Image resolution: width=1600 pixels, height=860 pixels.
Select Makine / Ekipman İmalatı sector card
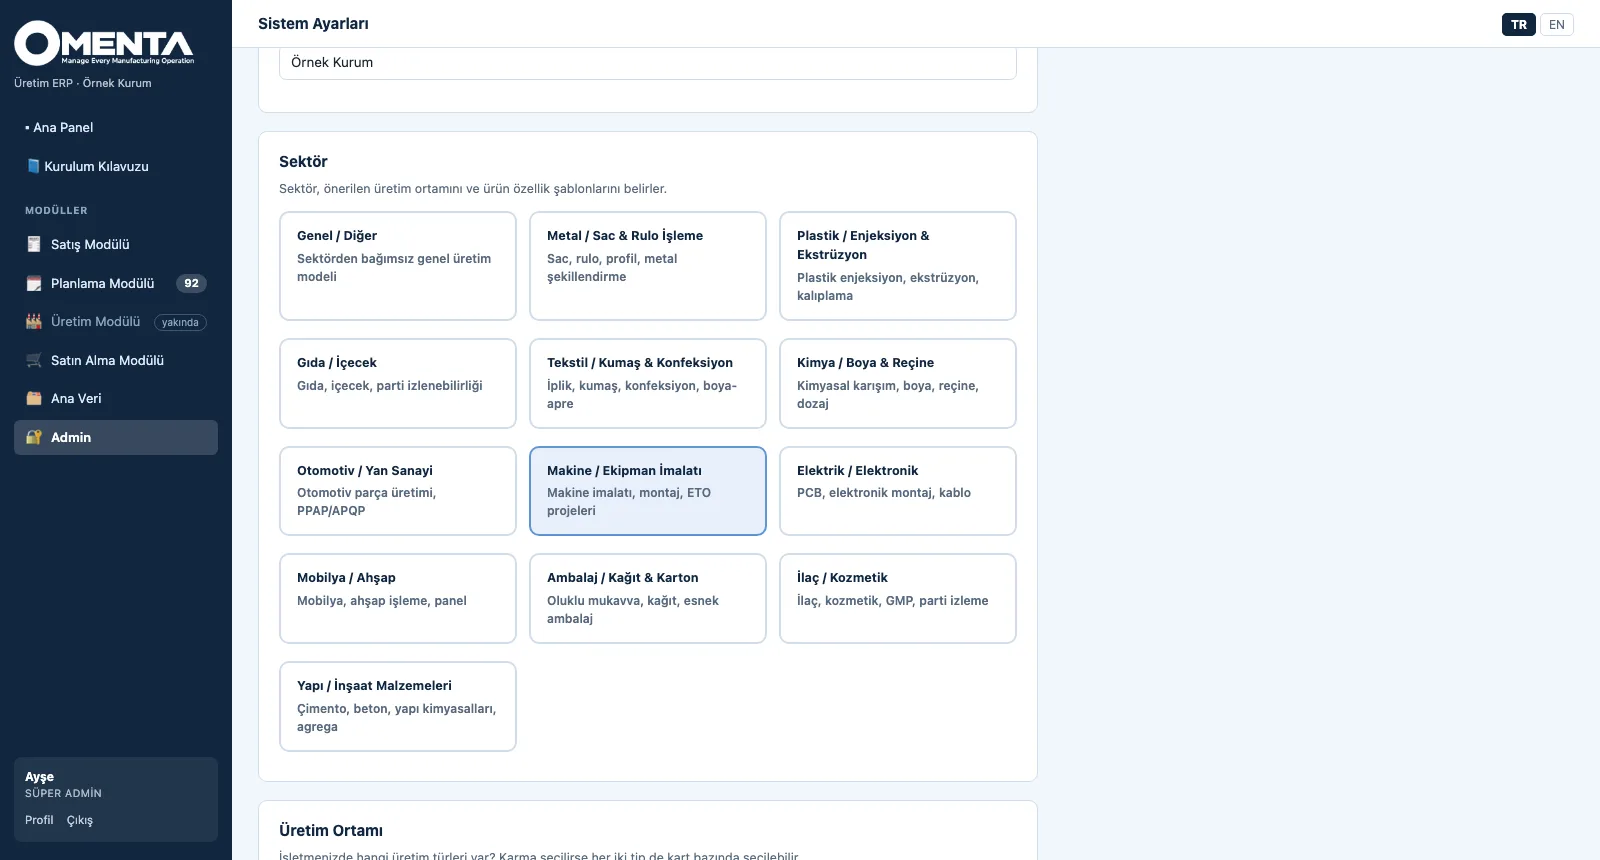pos(648,491)
